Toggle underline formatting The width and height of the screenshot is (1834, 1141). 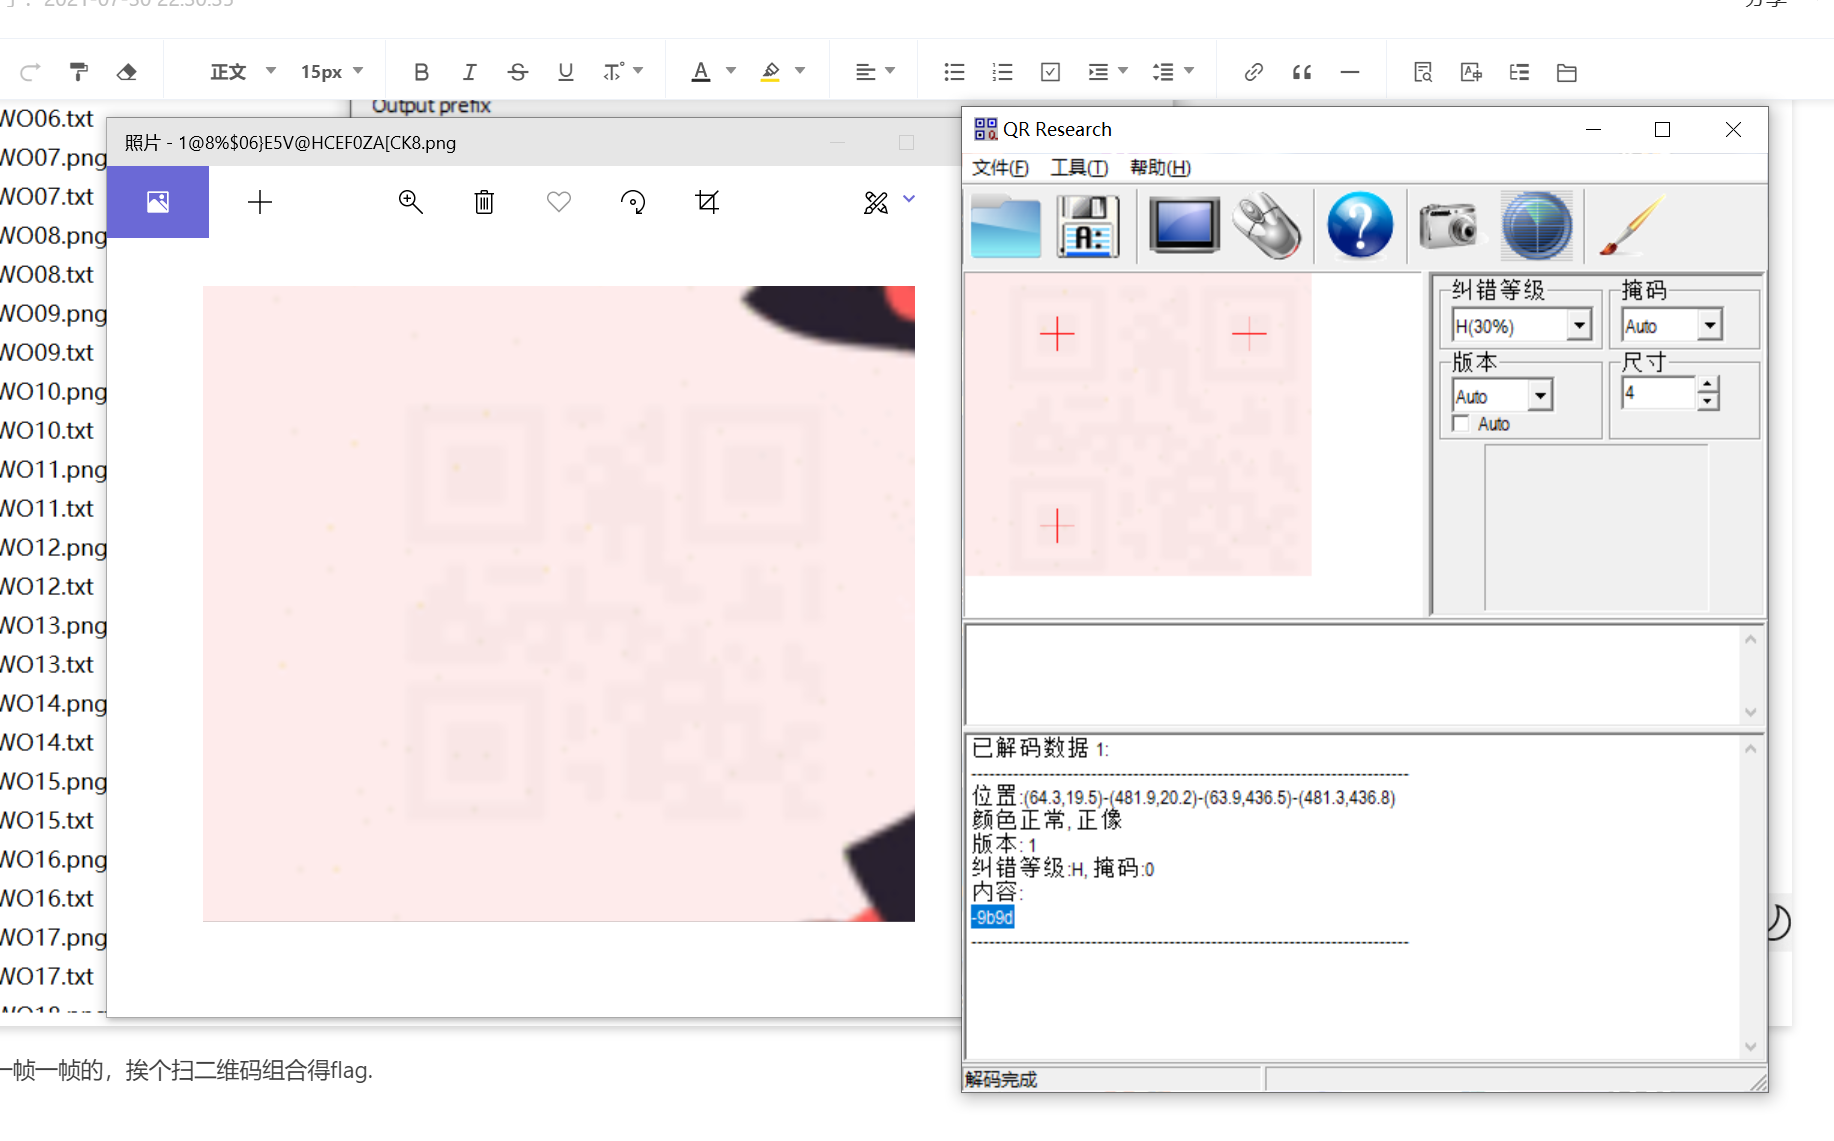[x=566, y=72]
